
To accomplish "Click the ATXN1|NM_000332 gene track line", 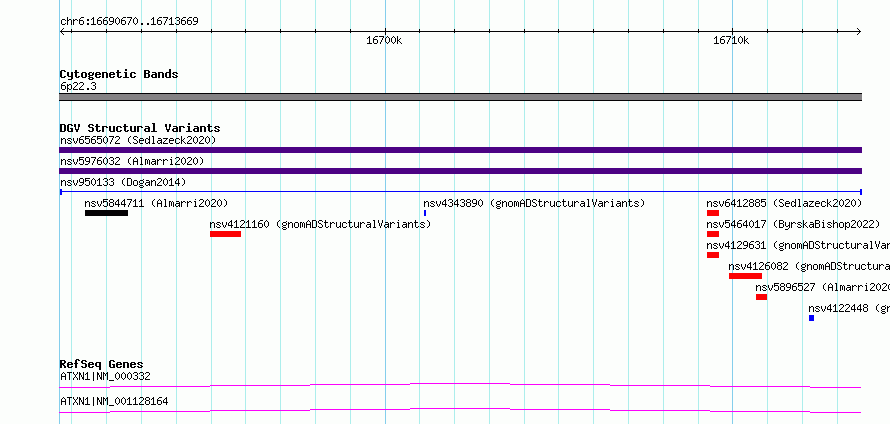I will point(460,386).
